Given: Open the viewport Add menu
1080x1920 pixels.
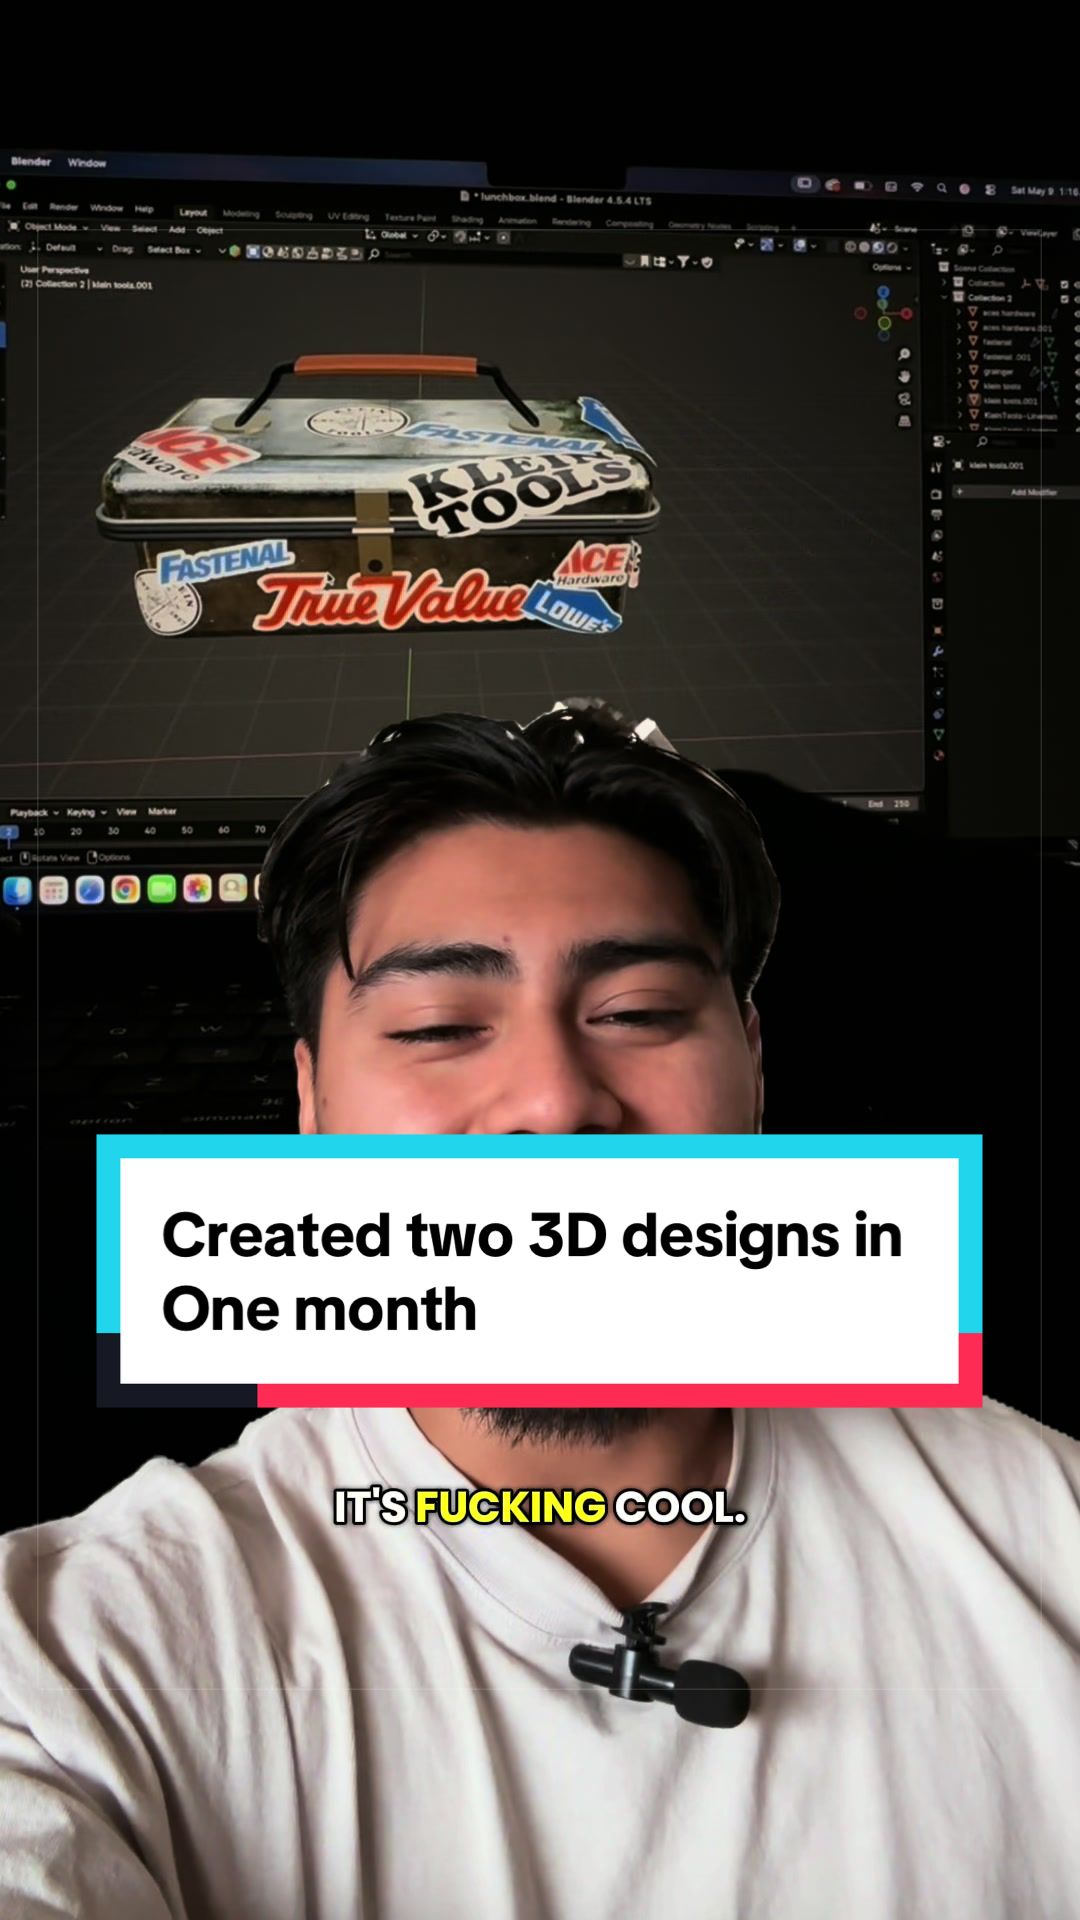Looking at the screenshot, I should coord(176,230).
